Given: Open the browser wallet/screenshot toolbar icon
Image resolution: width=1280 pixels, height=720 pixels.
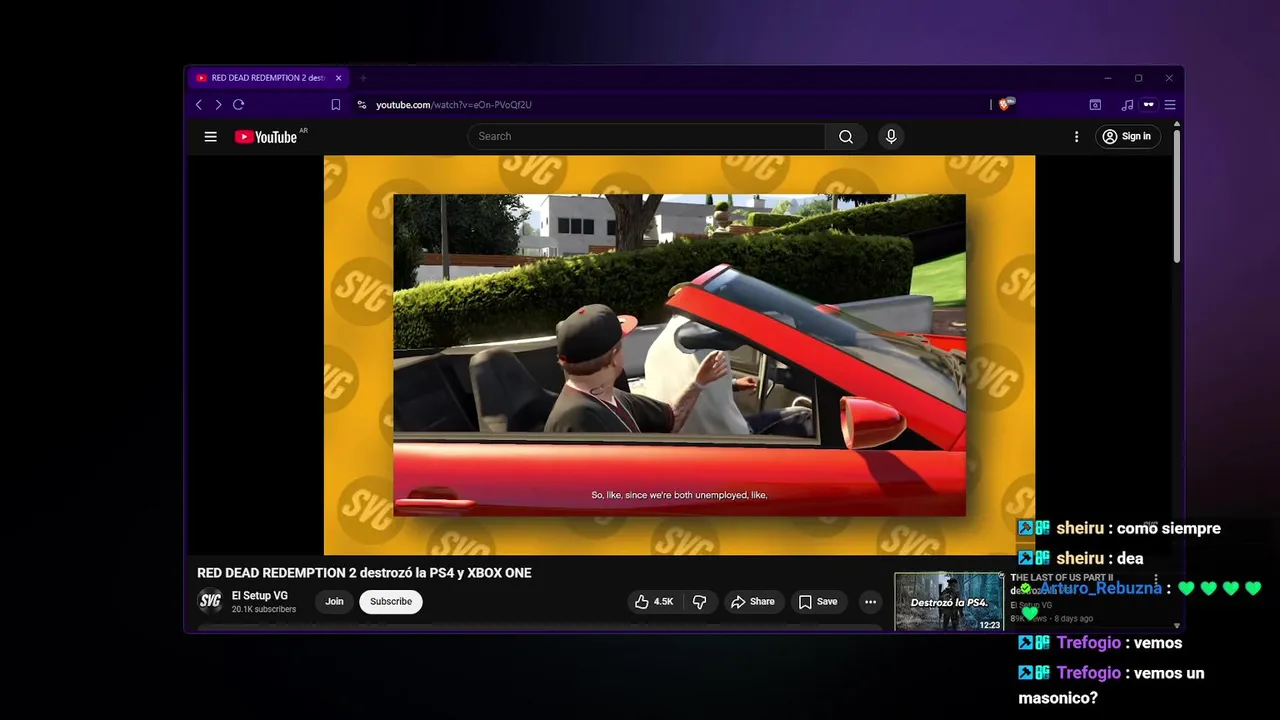Looking at the screenshot, I should pyautogui.click(x=1095, y=105).
